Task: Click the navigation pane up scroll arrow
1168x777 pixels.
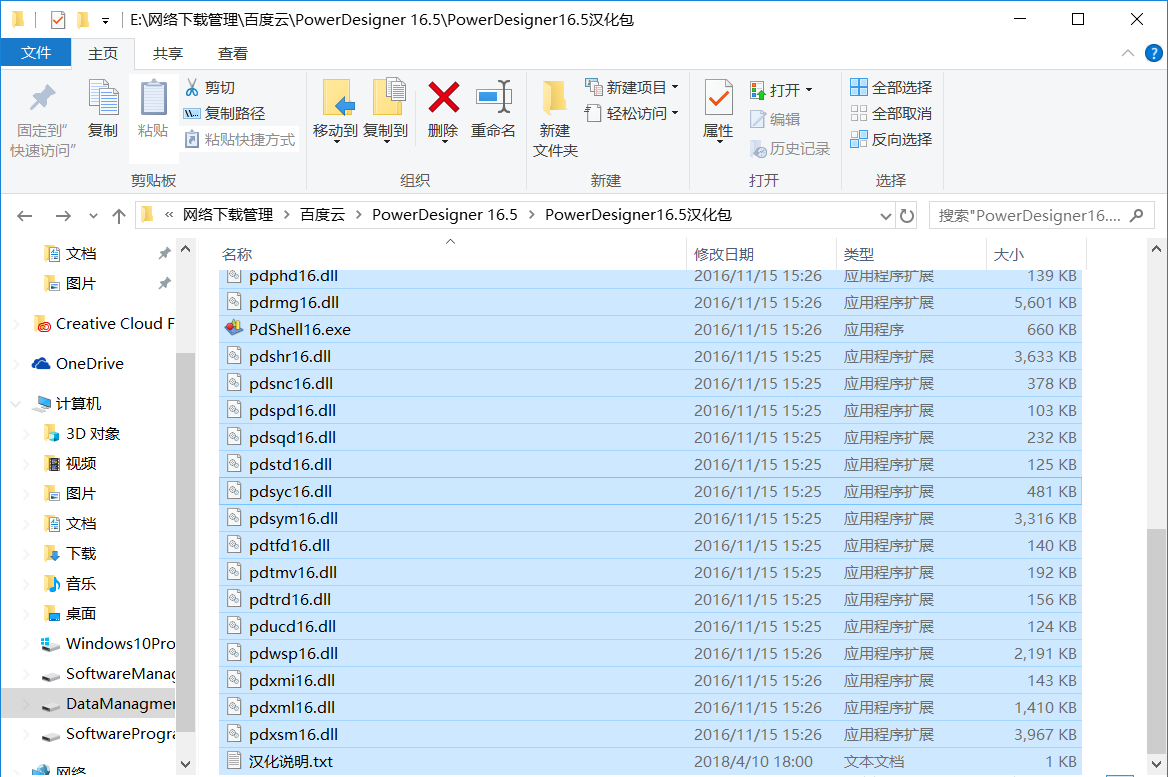Action: point(185,249)
